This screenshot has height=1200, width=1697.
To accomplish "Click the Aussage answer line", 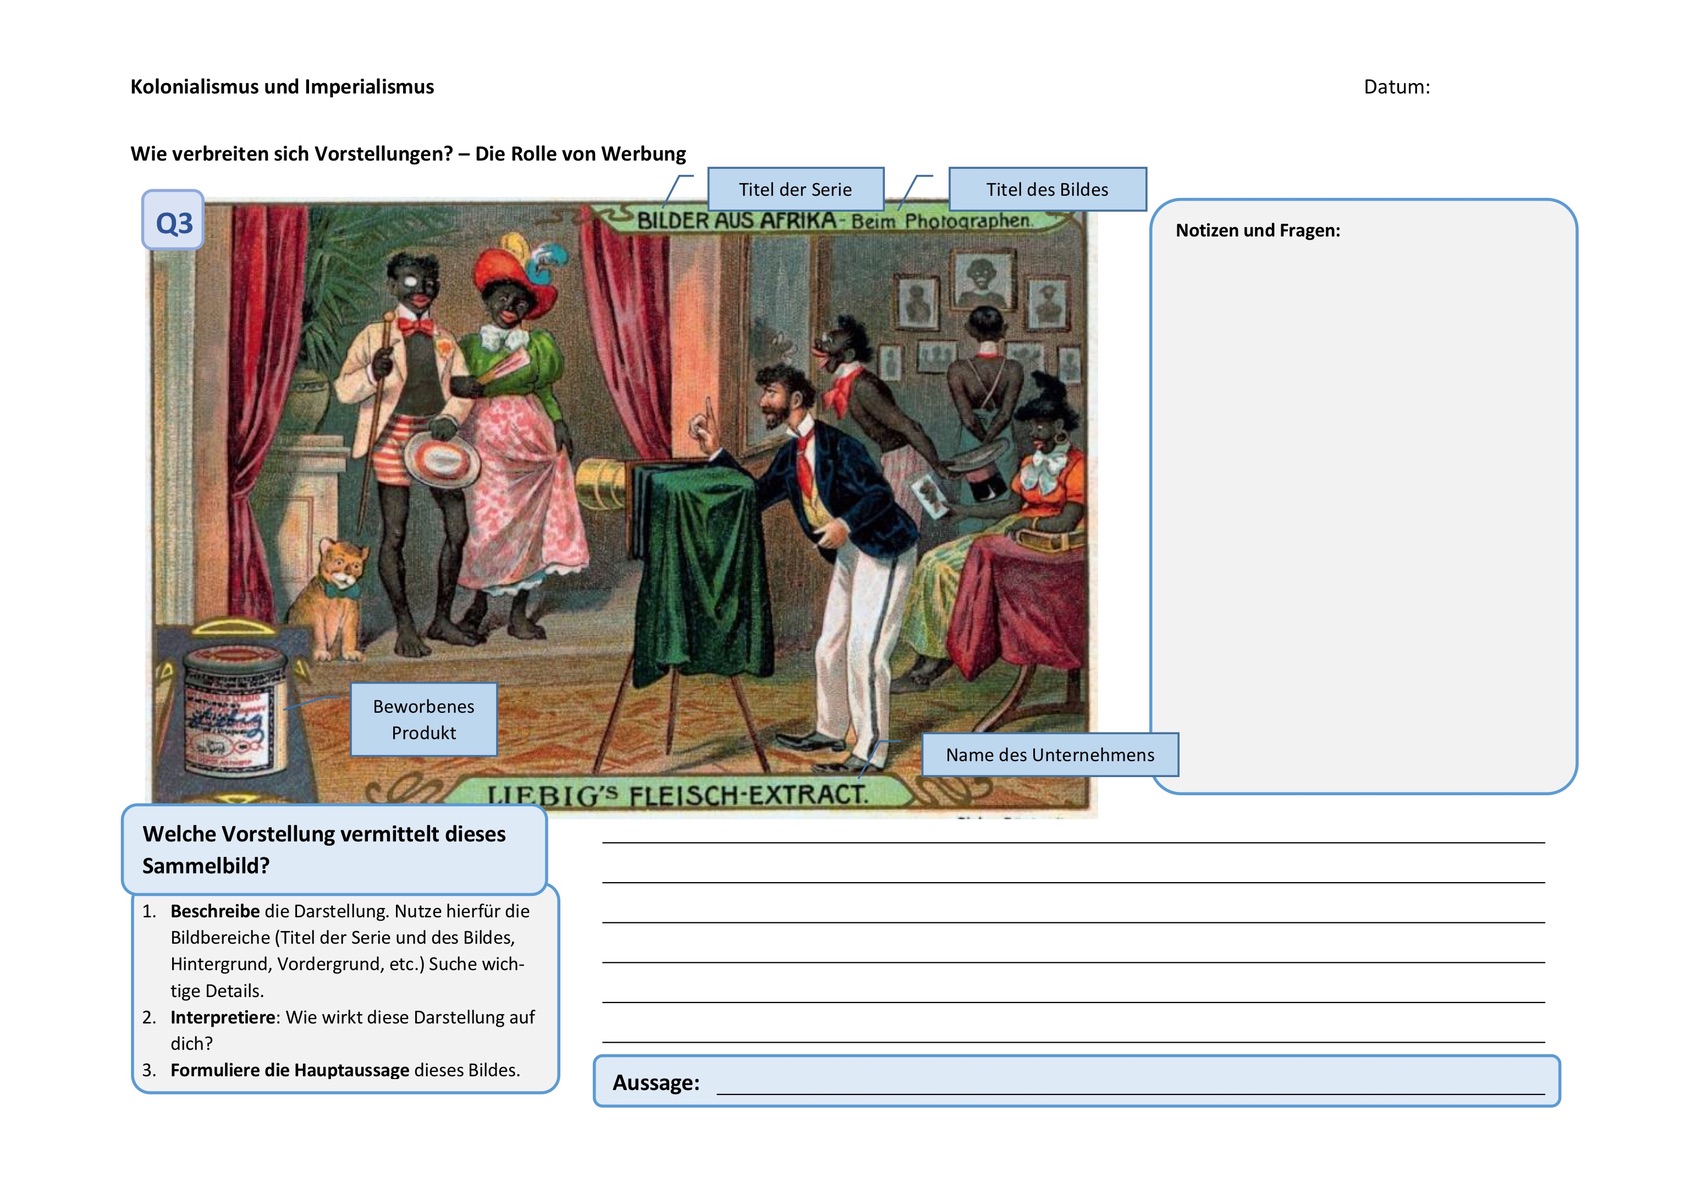I will pos(1130,1084).
